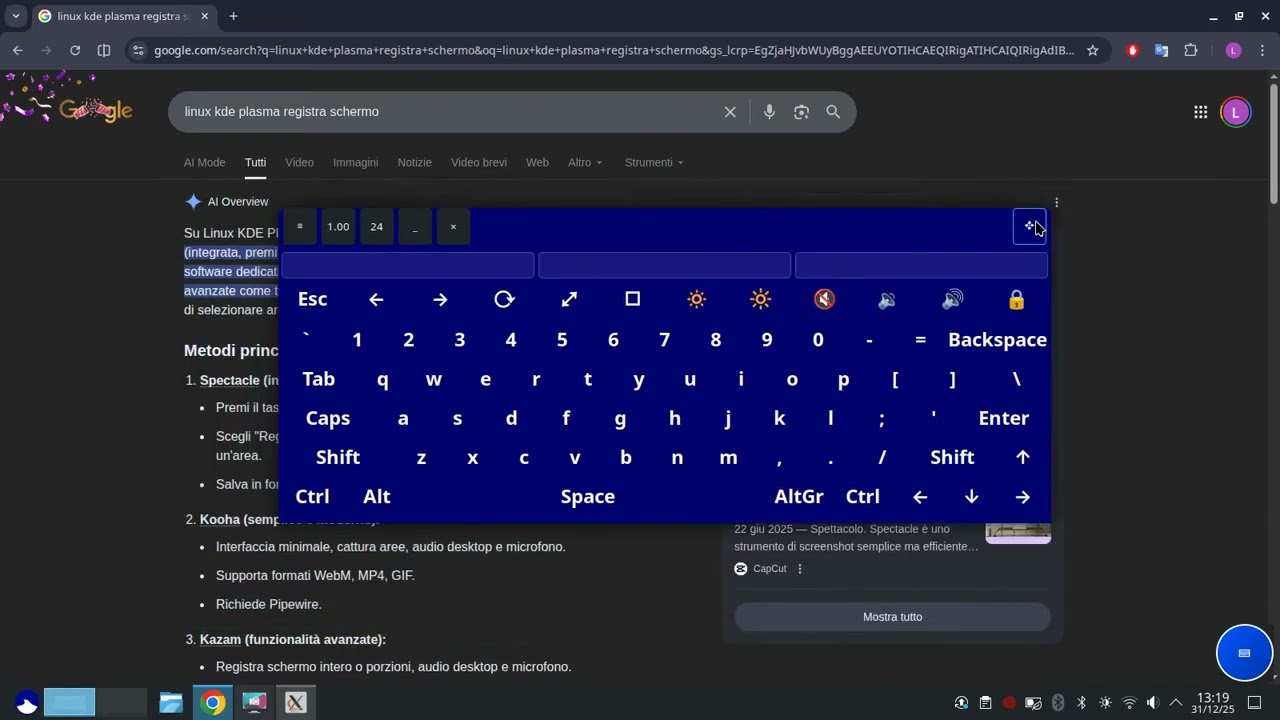Toggle the Caps key on the virtual keyboard

tap(328, 418)
